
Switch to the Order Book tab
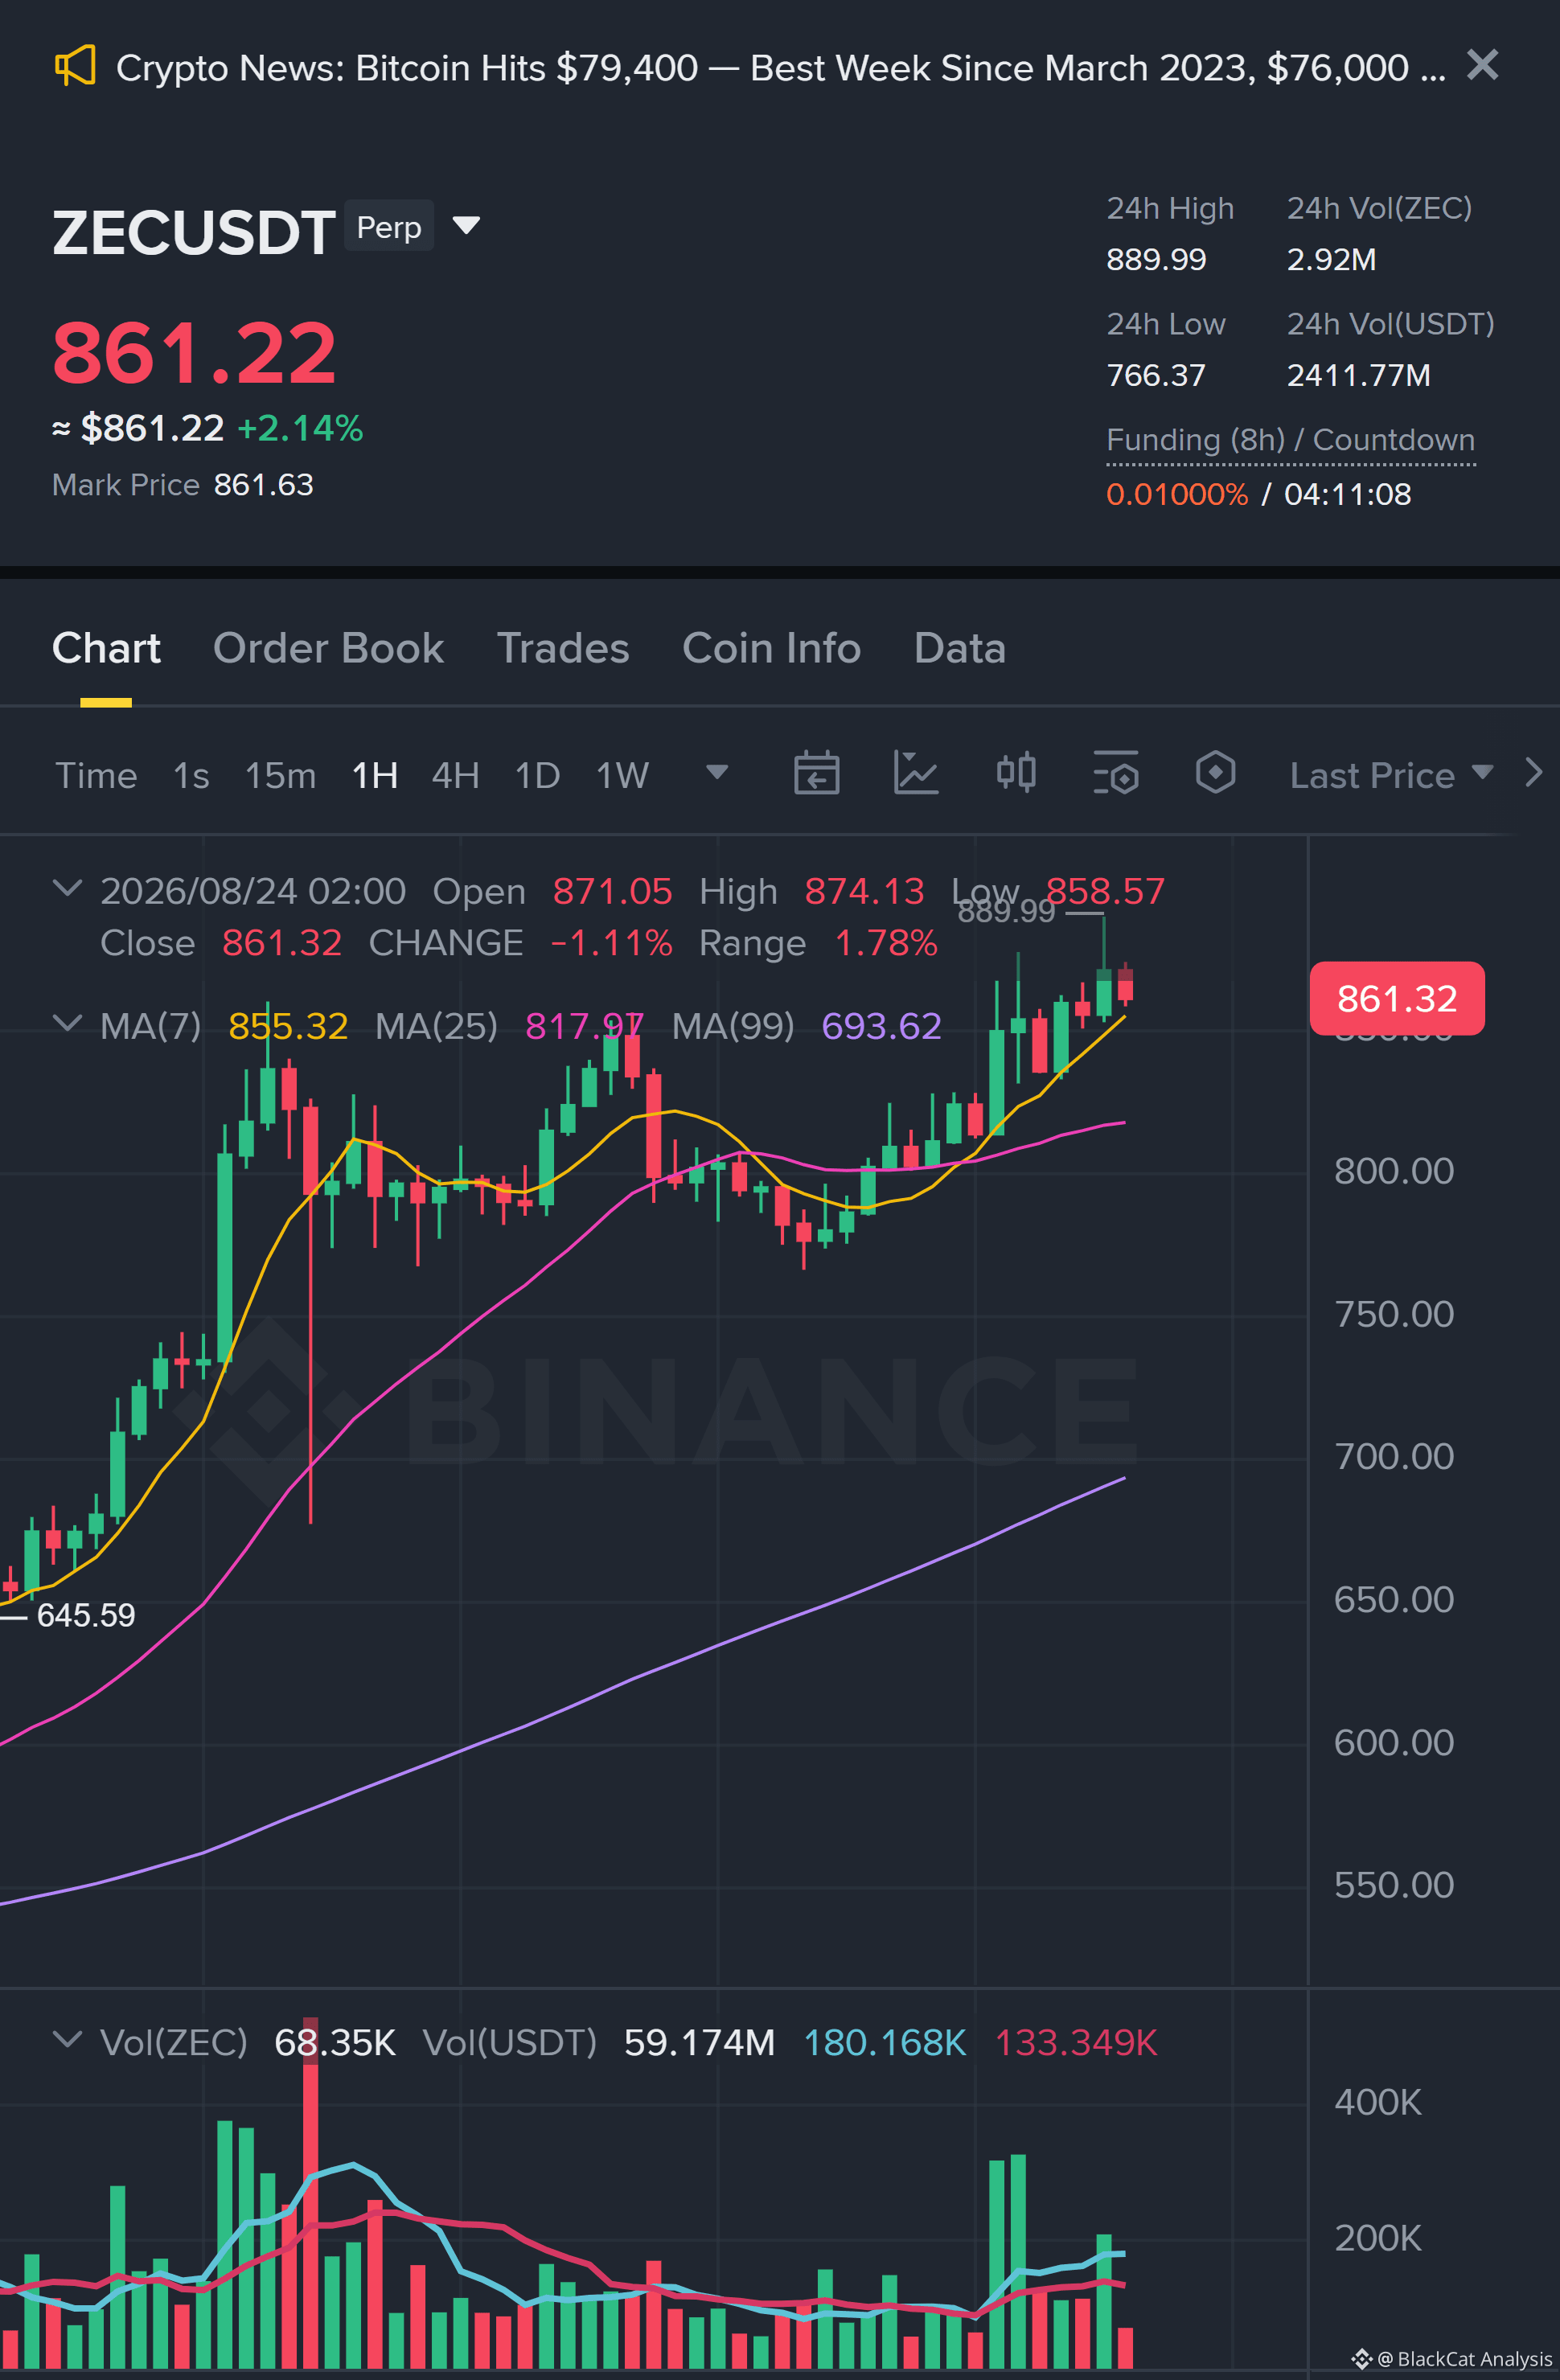click(328, 648)
